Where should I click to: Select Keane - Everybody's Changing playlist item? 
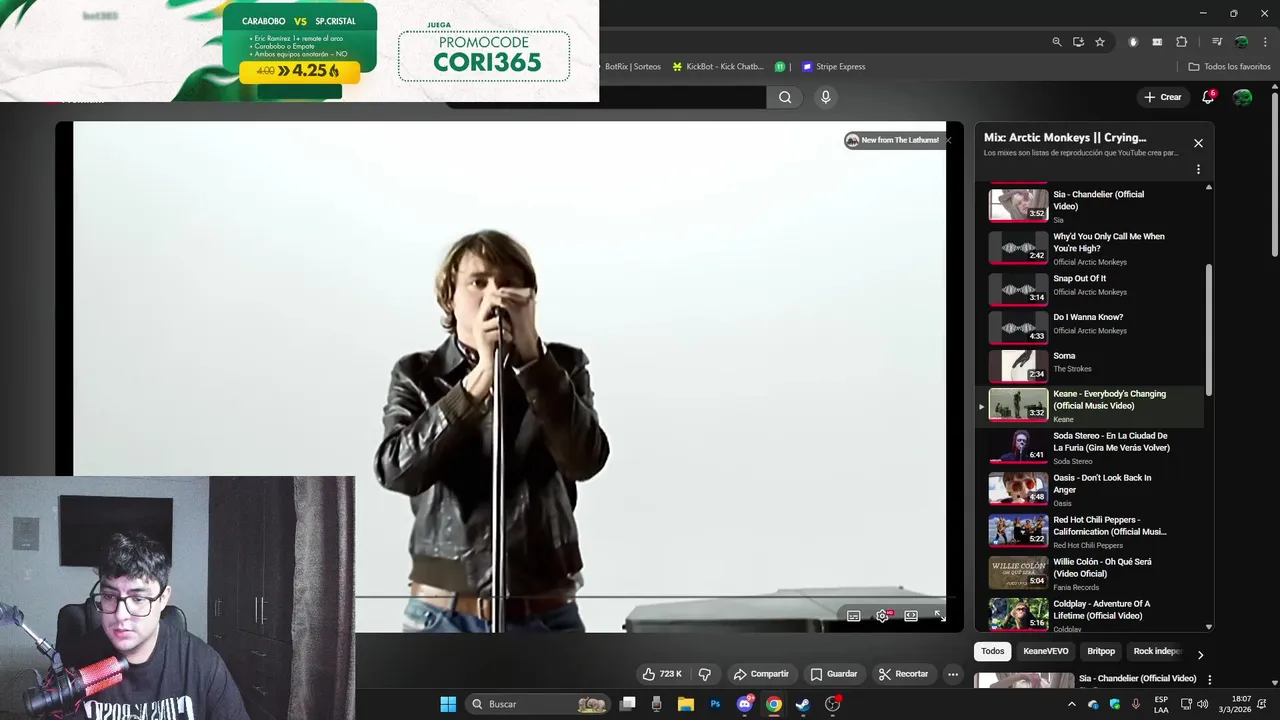pos(1090,405)
